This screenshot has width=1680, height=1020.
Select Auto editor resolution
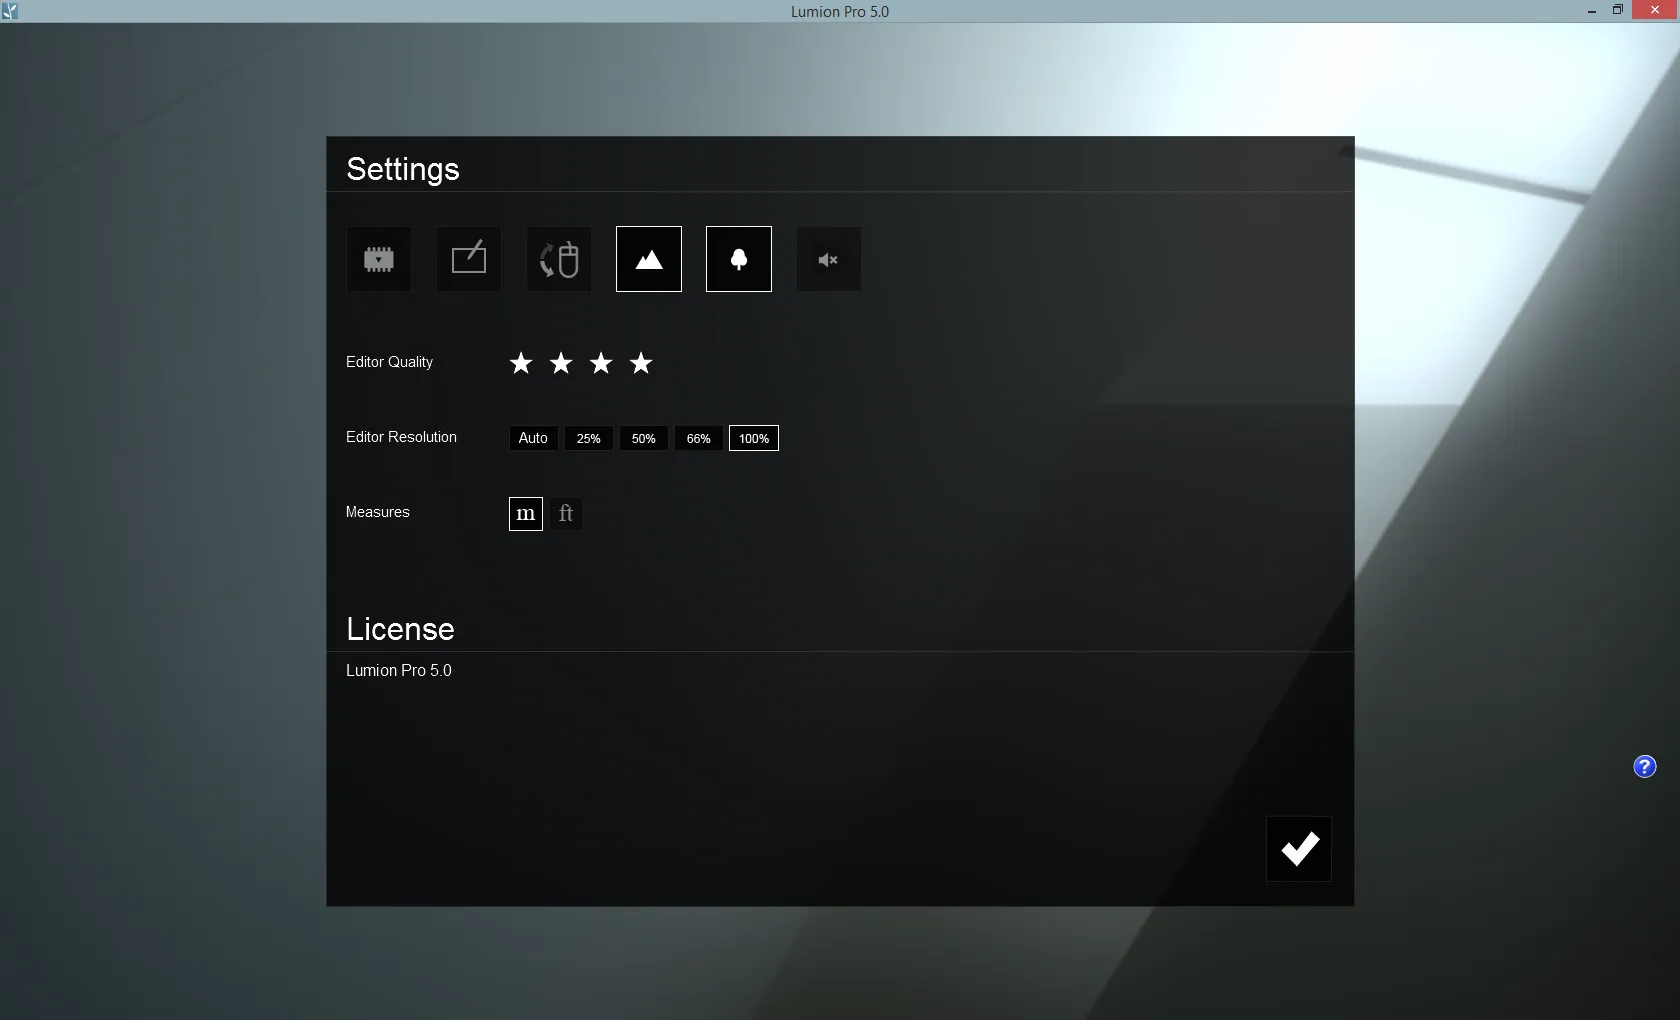point(533,438)
